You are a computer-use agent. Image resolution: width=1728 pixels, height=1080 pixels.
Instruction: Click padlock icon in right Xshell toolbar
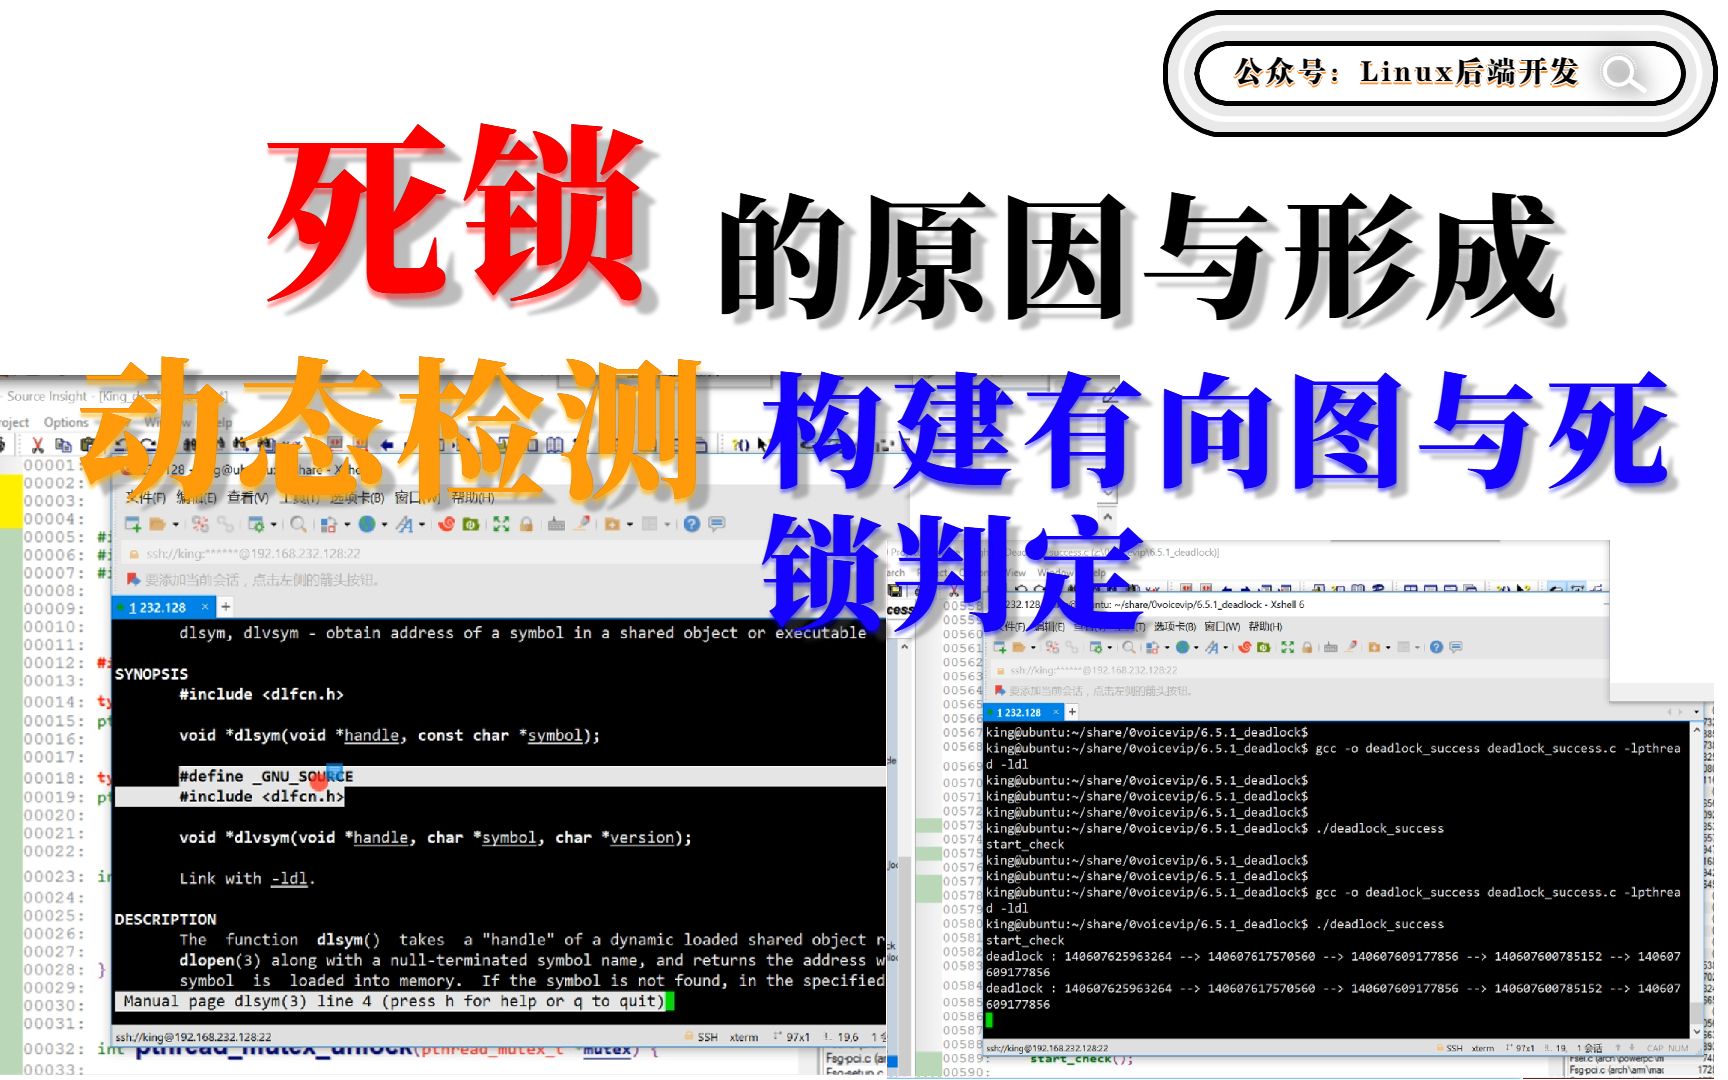click(1307, 648)
